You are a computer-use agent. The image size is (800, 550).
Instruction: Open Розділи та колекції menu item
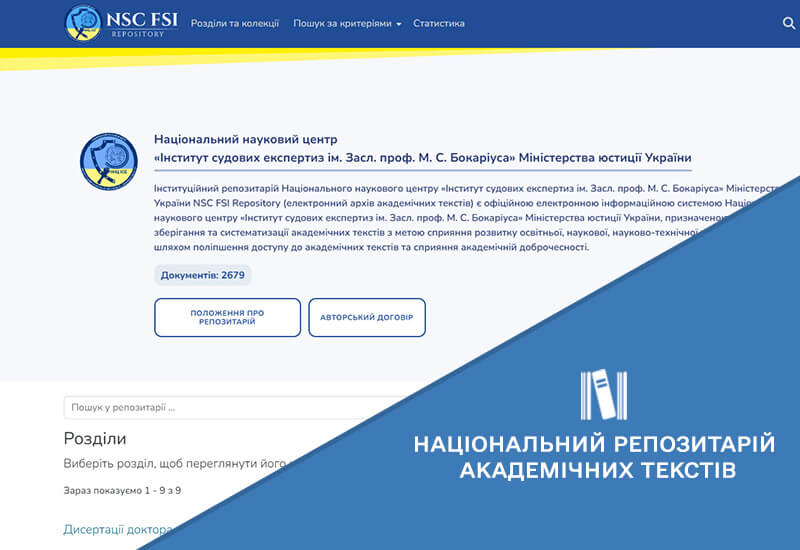(x=235, y=23)
